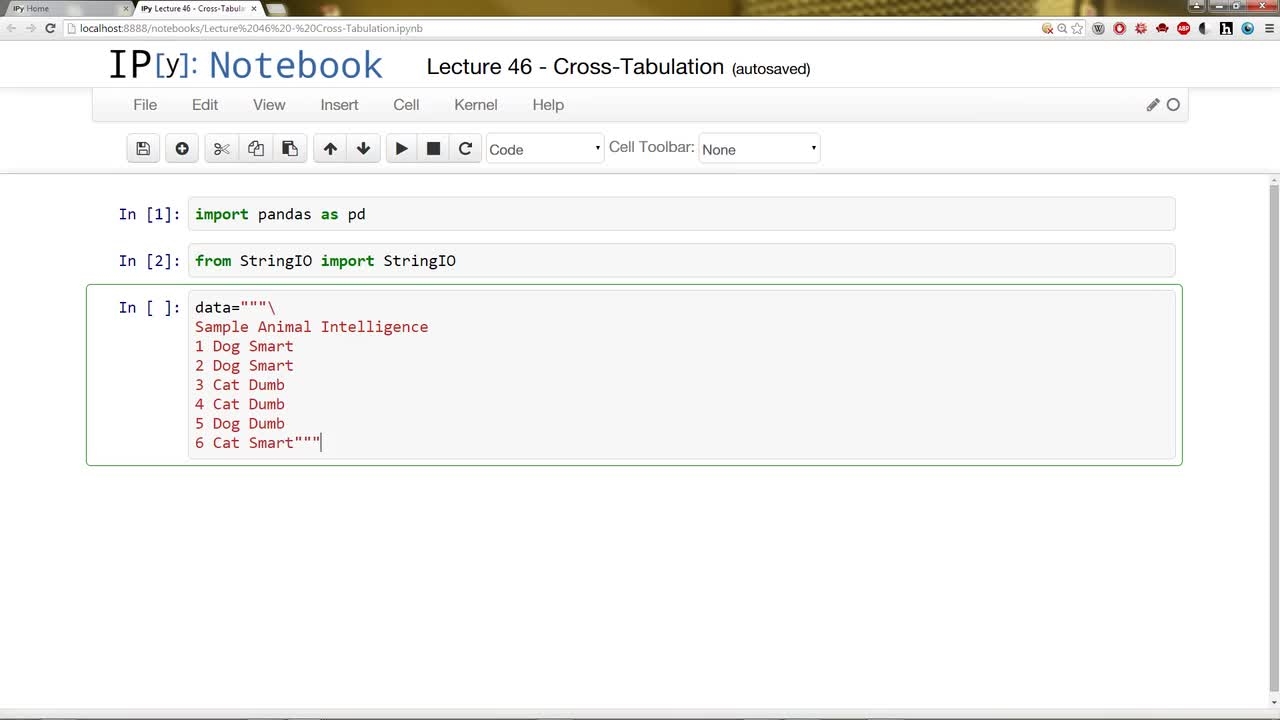Image resolution: width=1280 pixels, height=720 pixels.
Task: Run the current cell with play icon
Action: click(401, 149)
